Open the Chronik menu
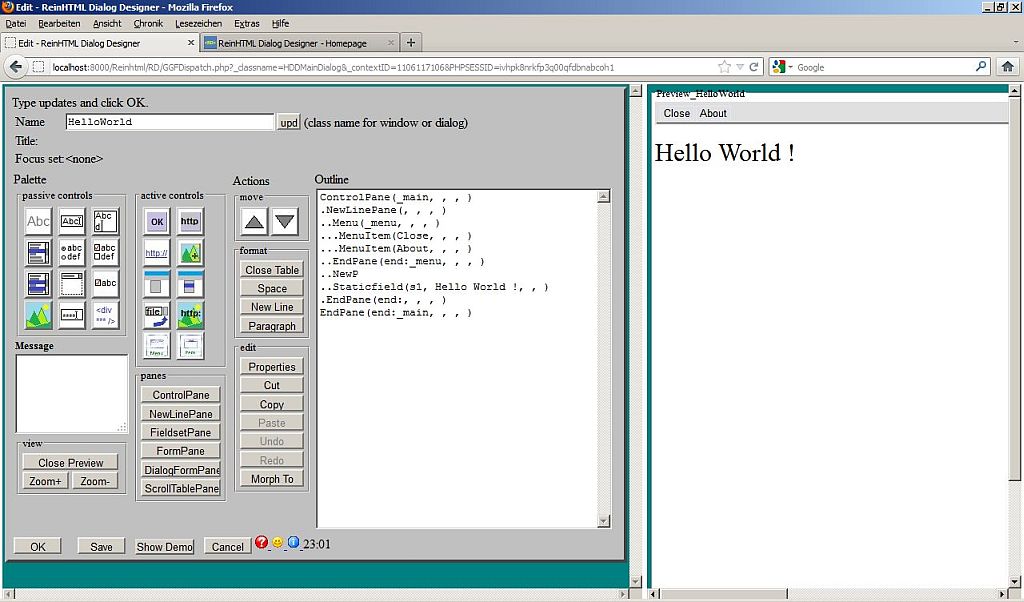The image size is (1024, 602). pyautogui.click(x=148, y=23)
